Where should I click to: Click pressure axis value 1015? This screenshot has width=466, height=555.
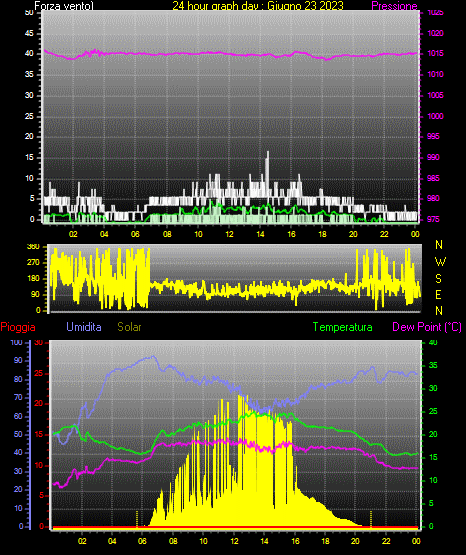point(435,53)
